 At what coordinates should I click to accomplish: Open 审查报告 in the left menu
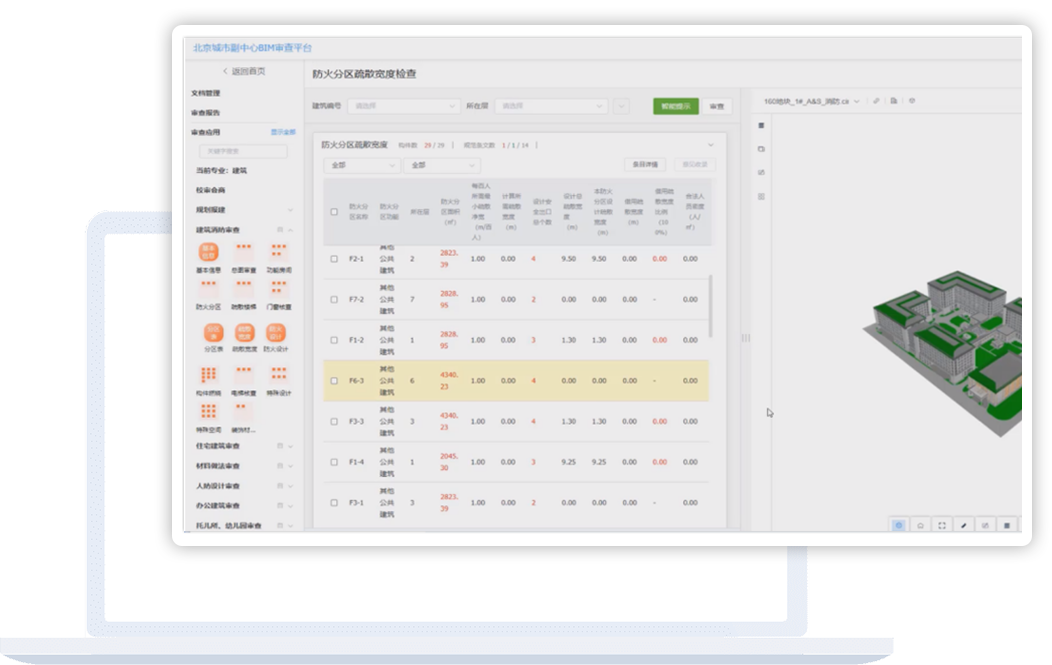coord(206,113)
